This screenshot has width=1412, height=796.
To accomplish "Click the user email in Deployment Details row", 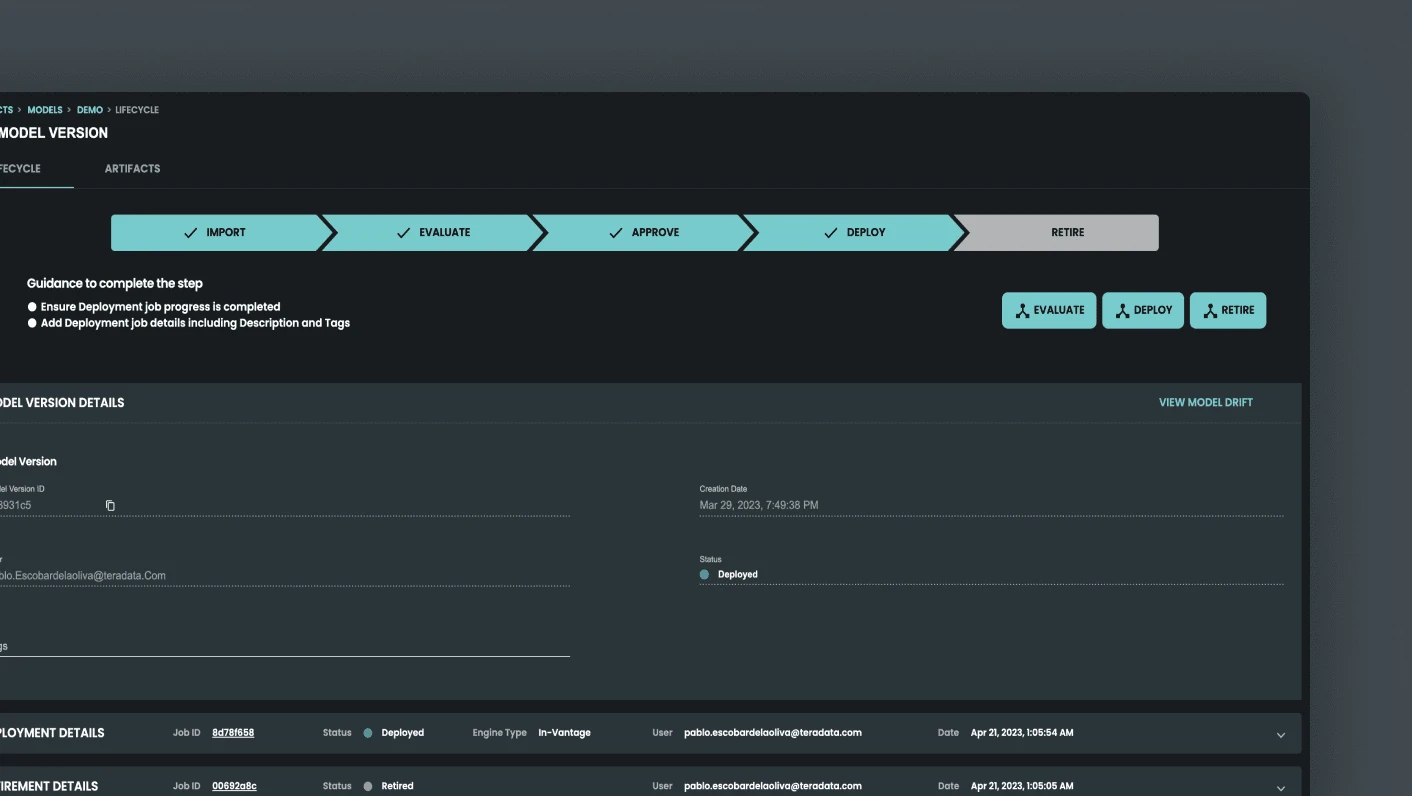I will pyautogui.click(x=773, y=733).
